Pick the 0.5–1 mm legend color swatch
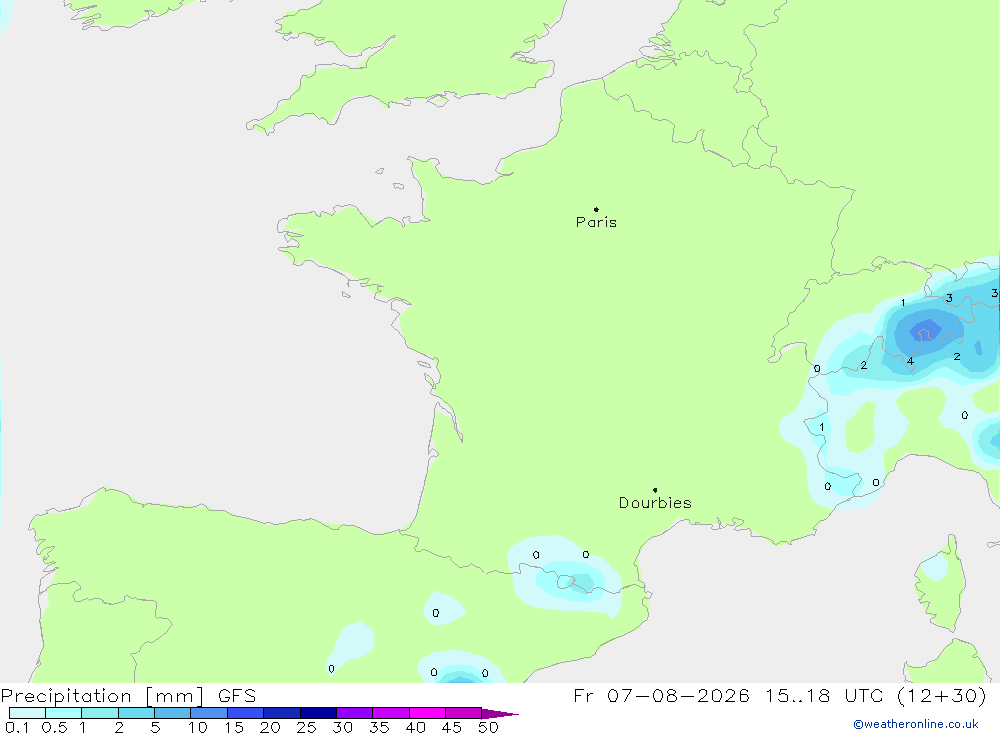Viewport: 1000px width, 733px height. coord(64,713)
